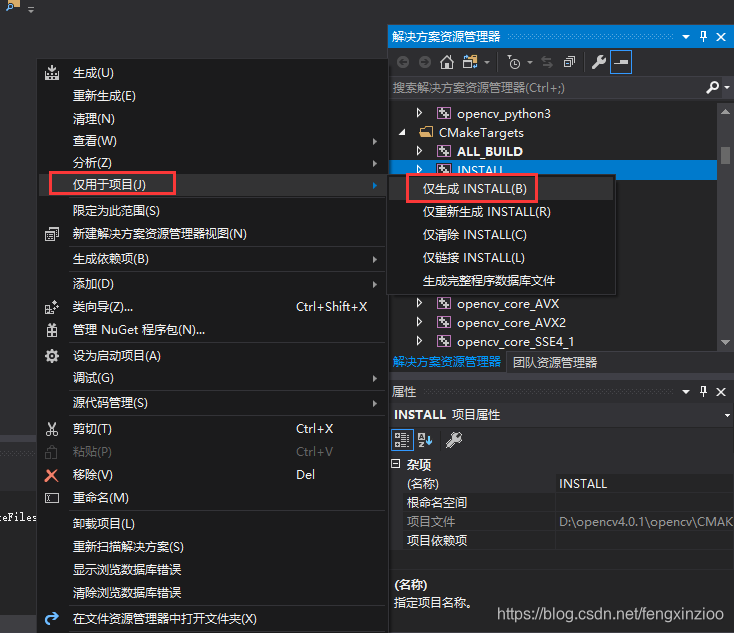The image size is (734, 633).
Task: Click 新建解决方案资源管理器视图(N)
Action: click(213, 234)
